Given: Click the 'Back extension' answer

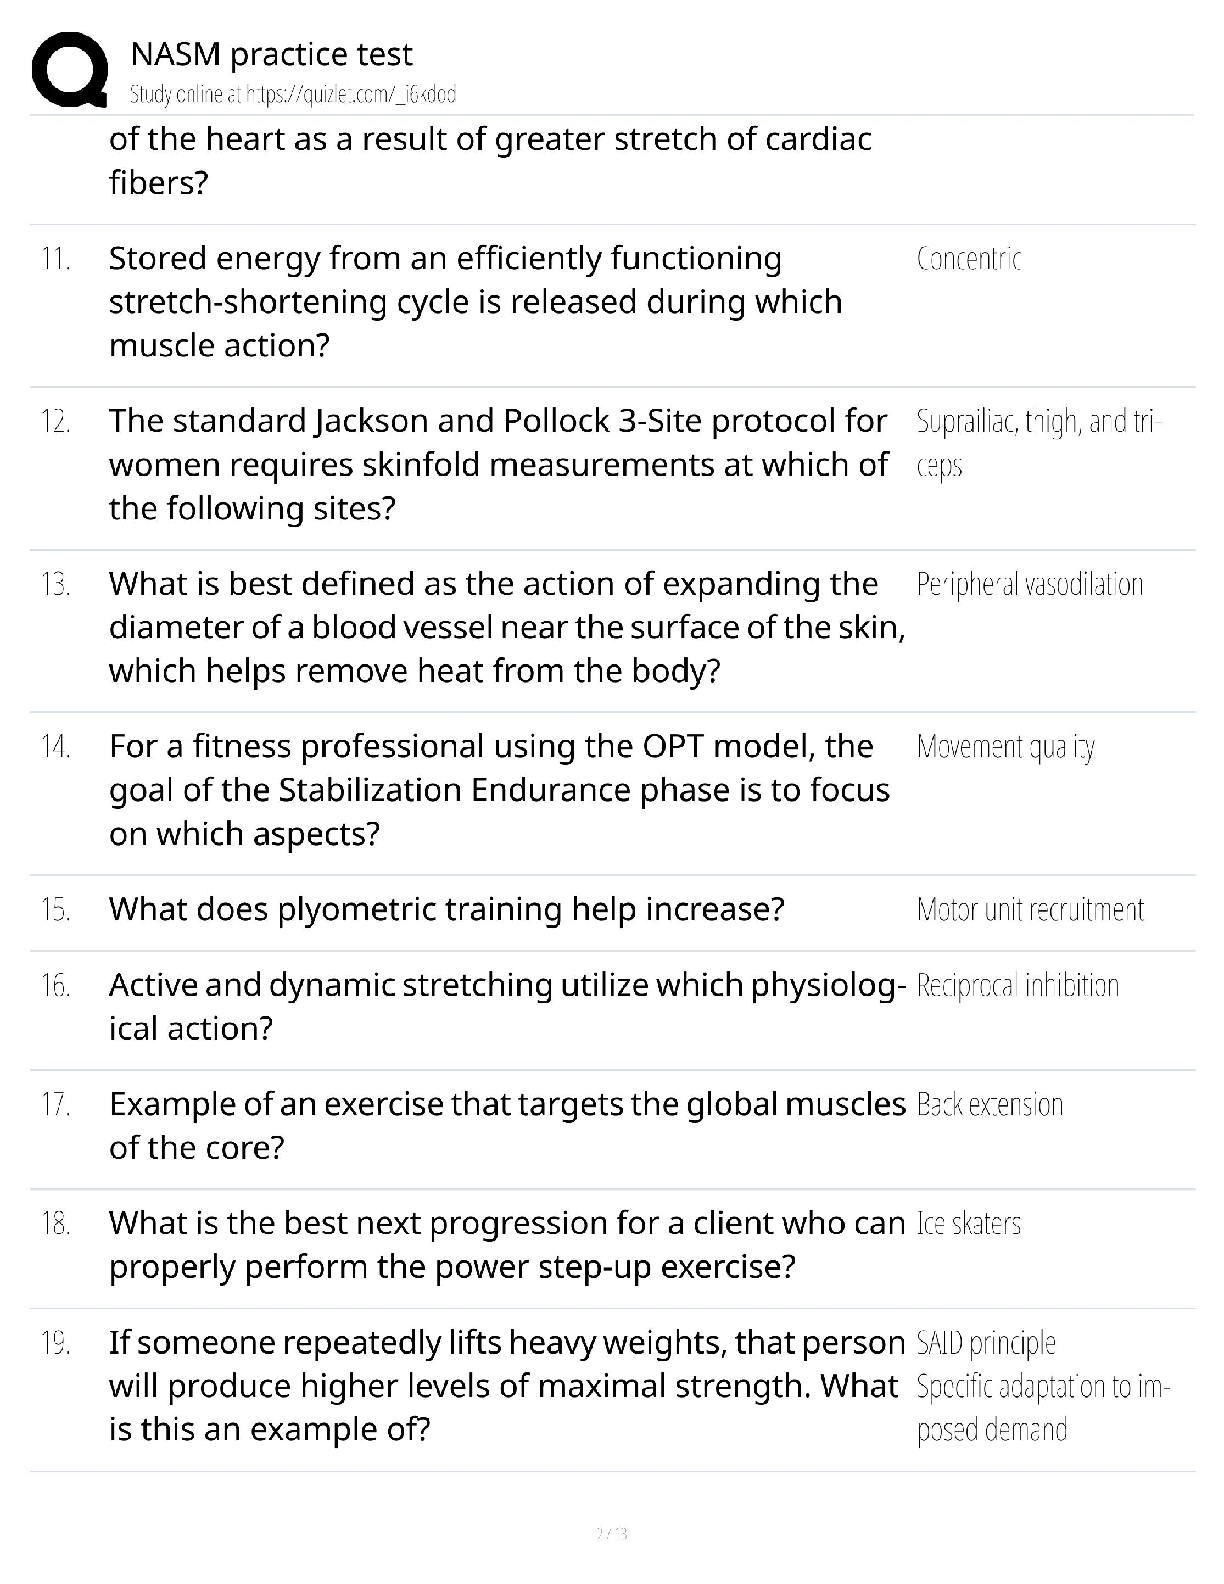Looking at the screenshot, I should coord(989,1104).
